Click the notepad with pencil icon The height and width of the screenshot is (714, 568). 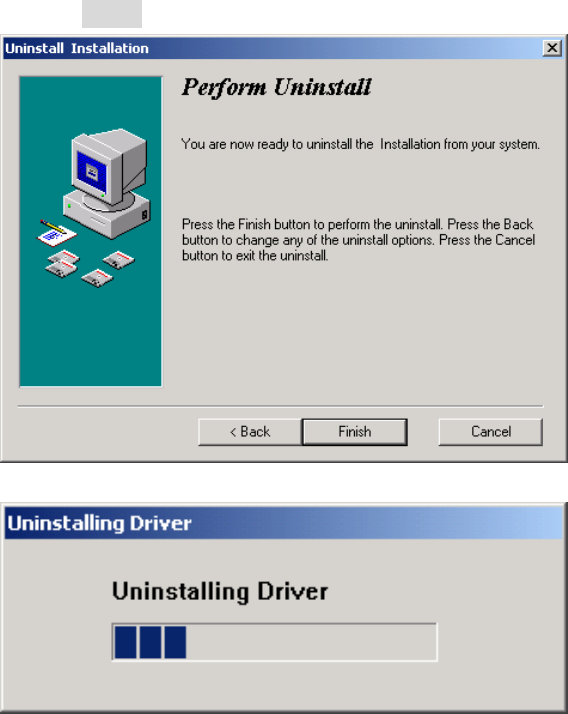pos(56,233)
